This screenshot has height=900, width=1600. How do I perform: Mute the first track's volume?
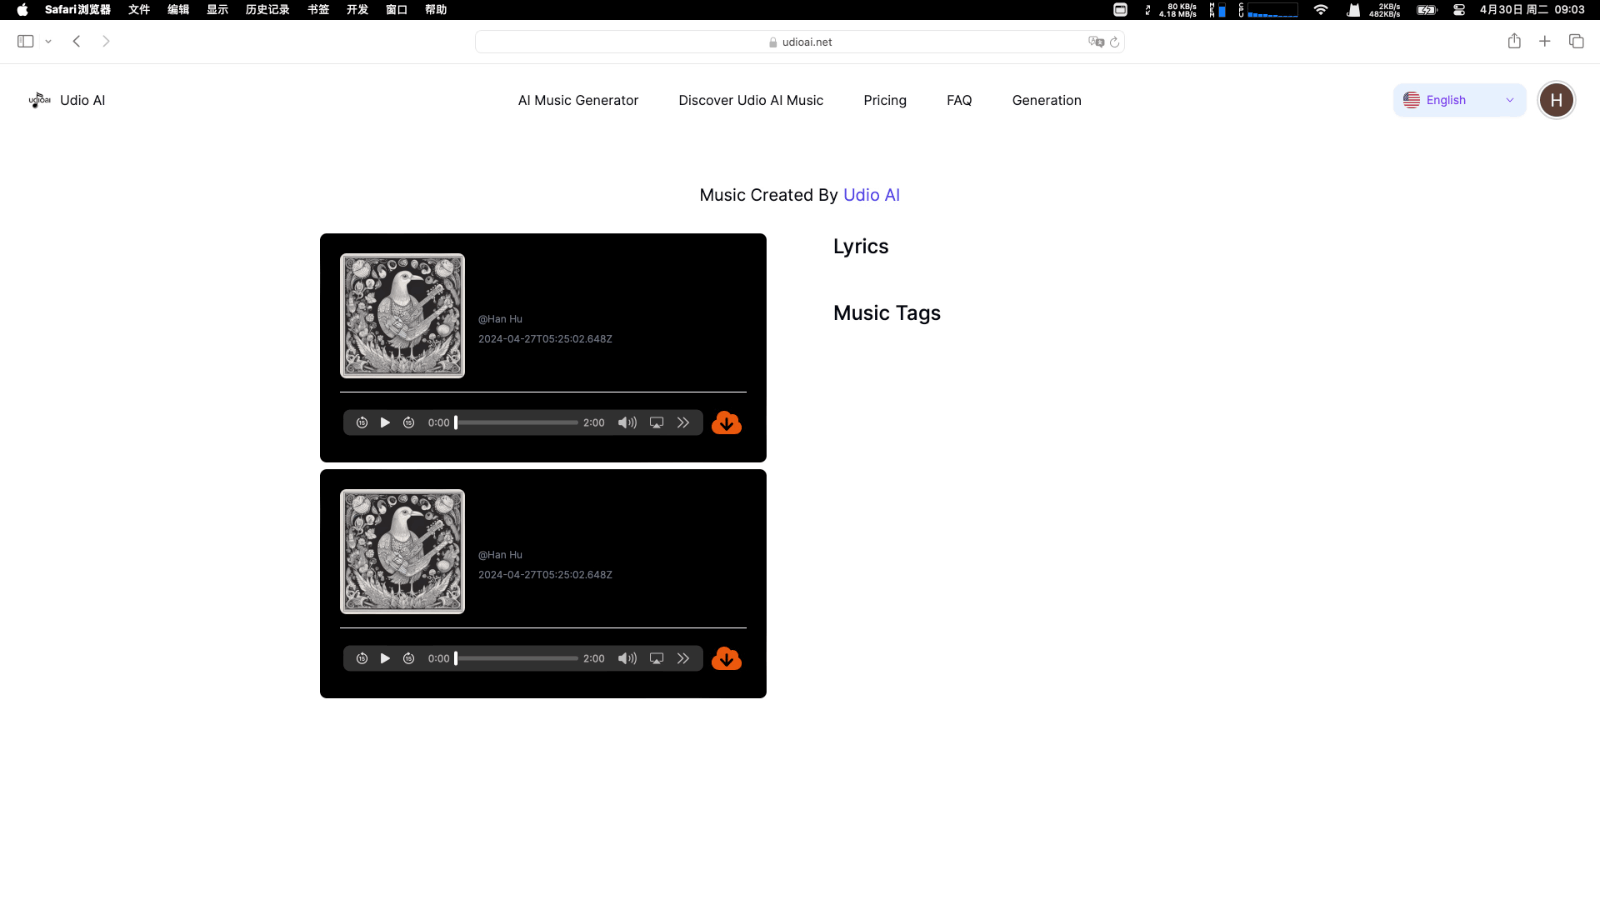click(x=627, y=423)
